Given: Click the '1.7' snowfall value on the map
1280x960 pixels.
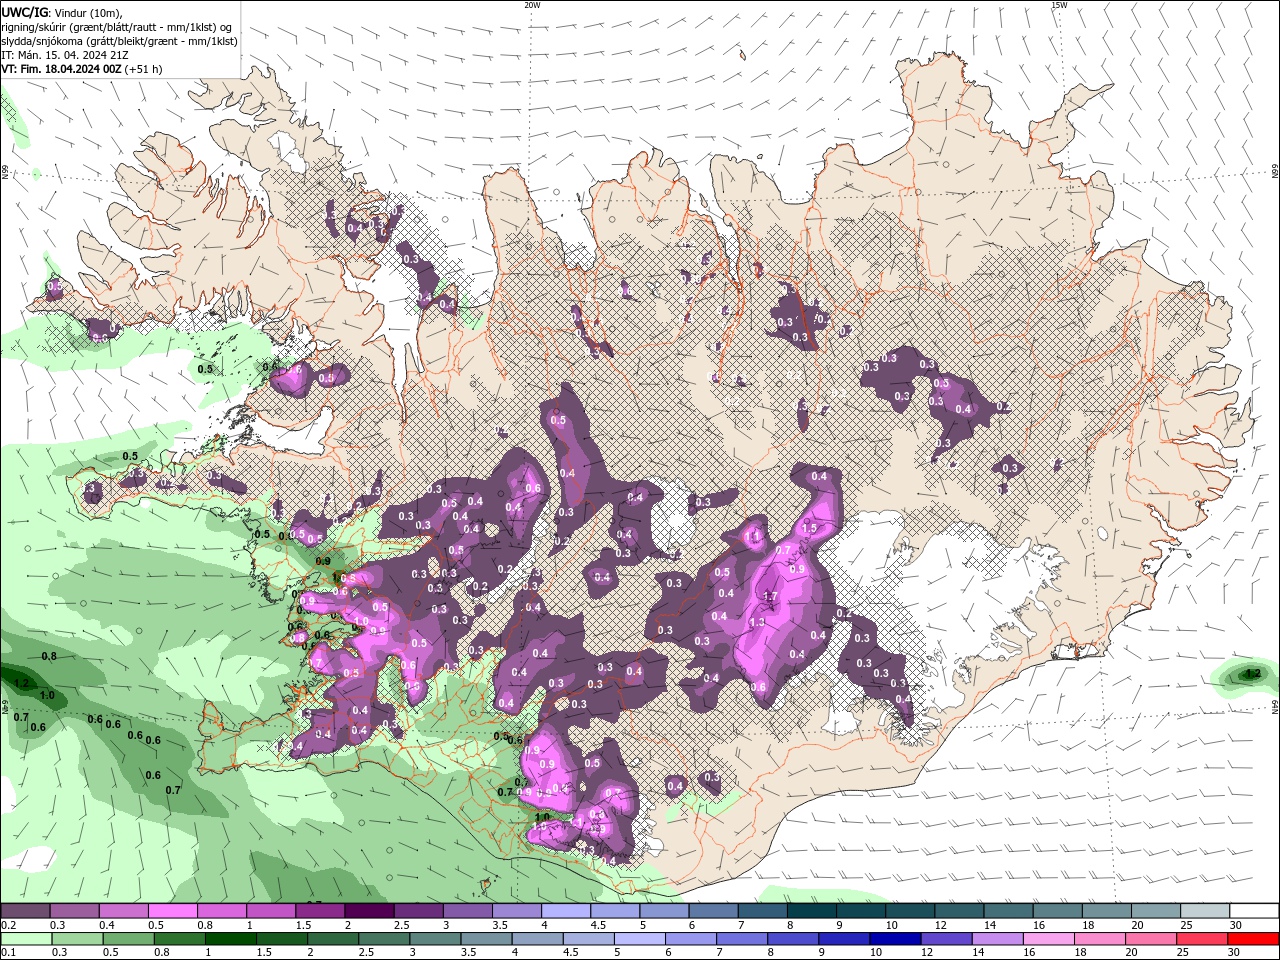Looking at the screenshot, I should (770, 597).
